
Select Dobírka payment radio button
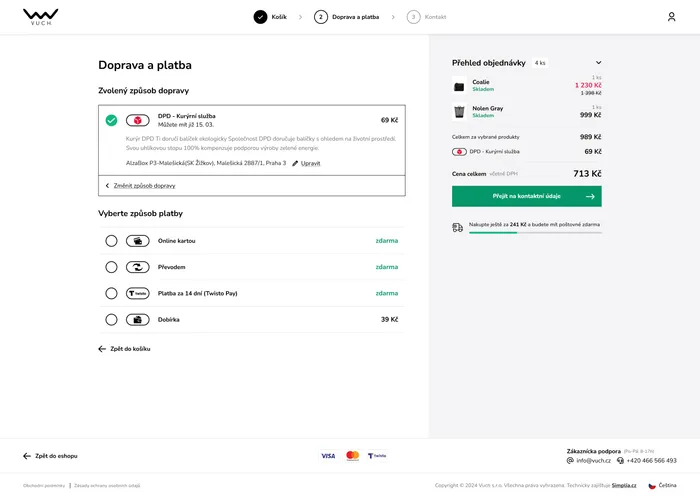pos(112,320)
